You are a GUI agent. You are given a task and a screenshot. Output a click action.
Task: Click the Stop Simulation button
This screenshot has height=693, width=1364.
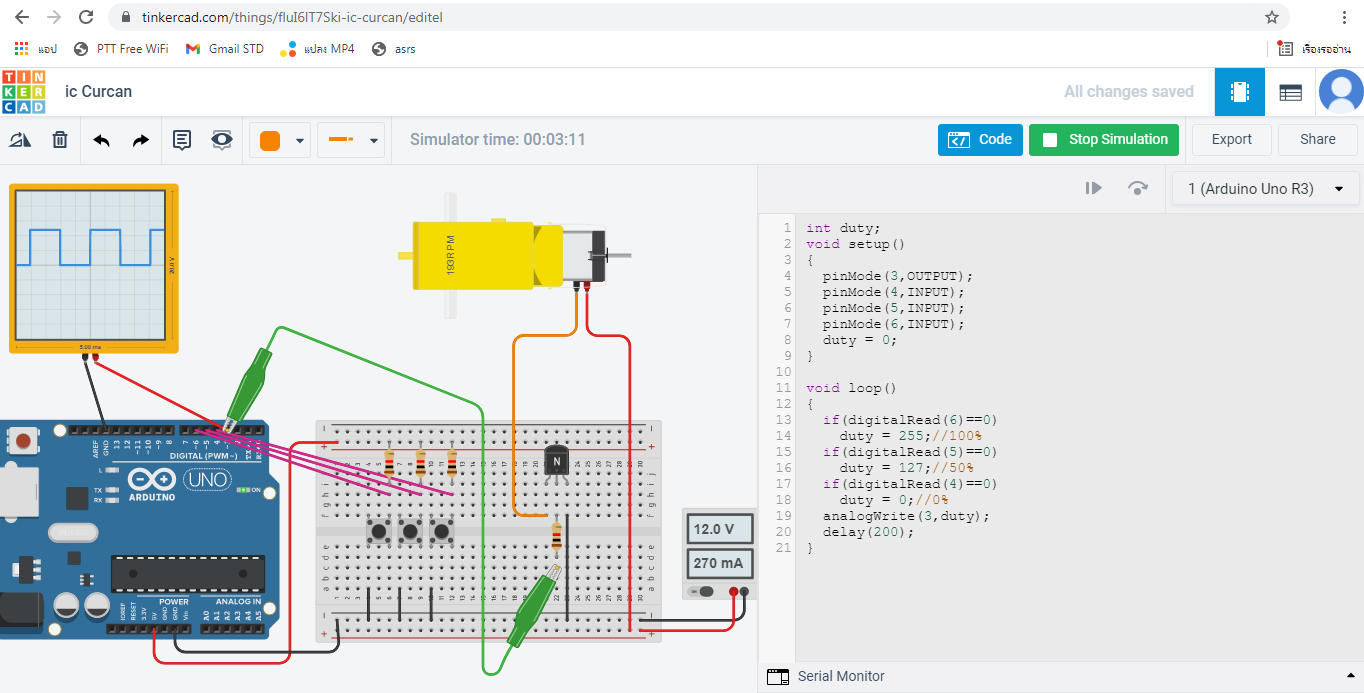(x=1104, y=140)
